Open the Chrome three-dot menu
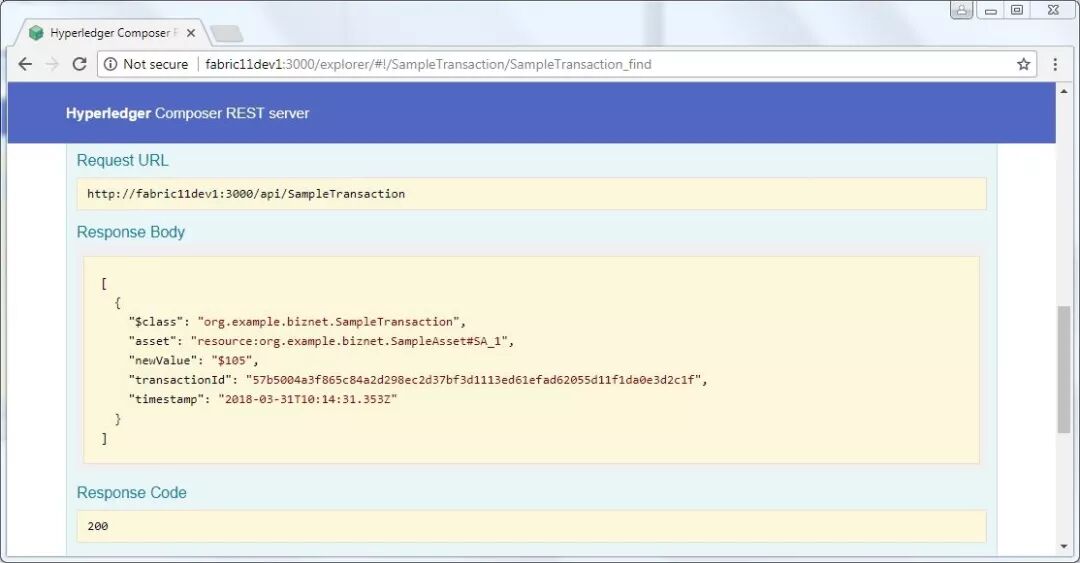Screen dimensions: 1080x563 pos(1055,64)
